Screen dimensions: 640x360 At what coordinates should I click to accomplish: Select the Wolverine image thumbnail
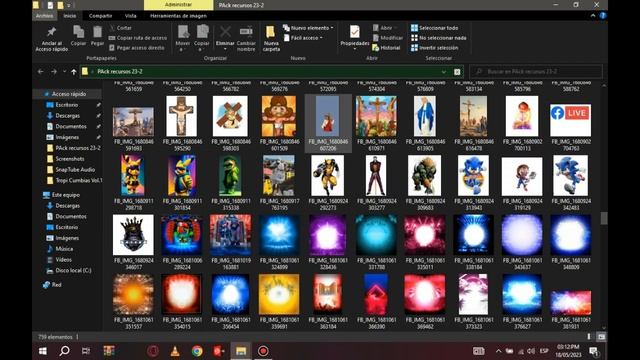click(327, 176)
